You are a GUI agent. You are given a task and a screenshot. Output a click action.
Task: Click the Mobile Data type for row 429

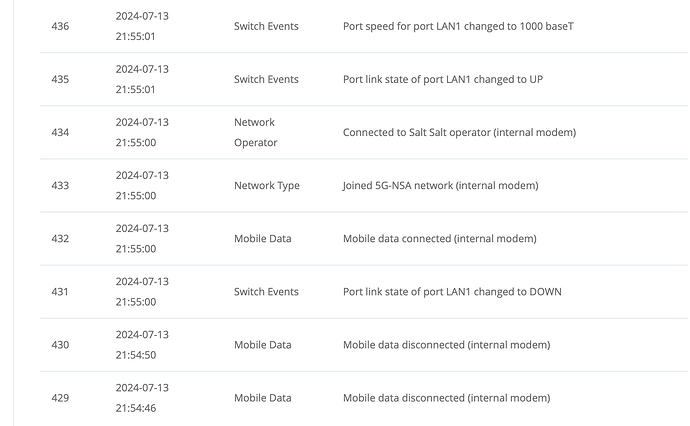pyautogui.click(x=263, y=398)
